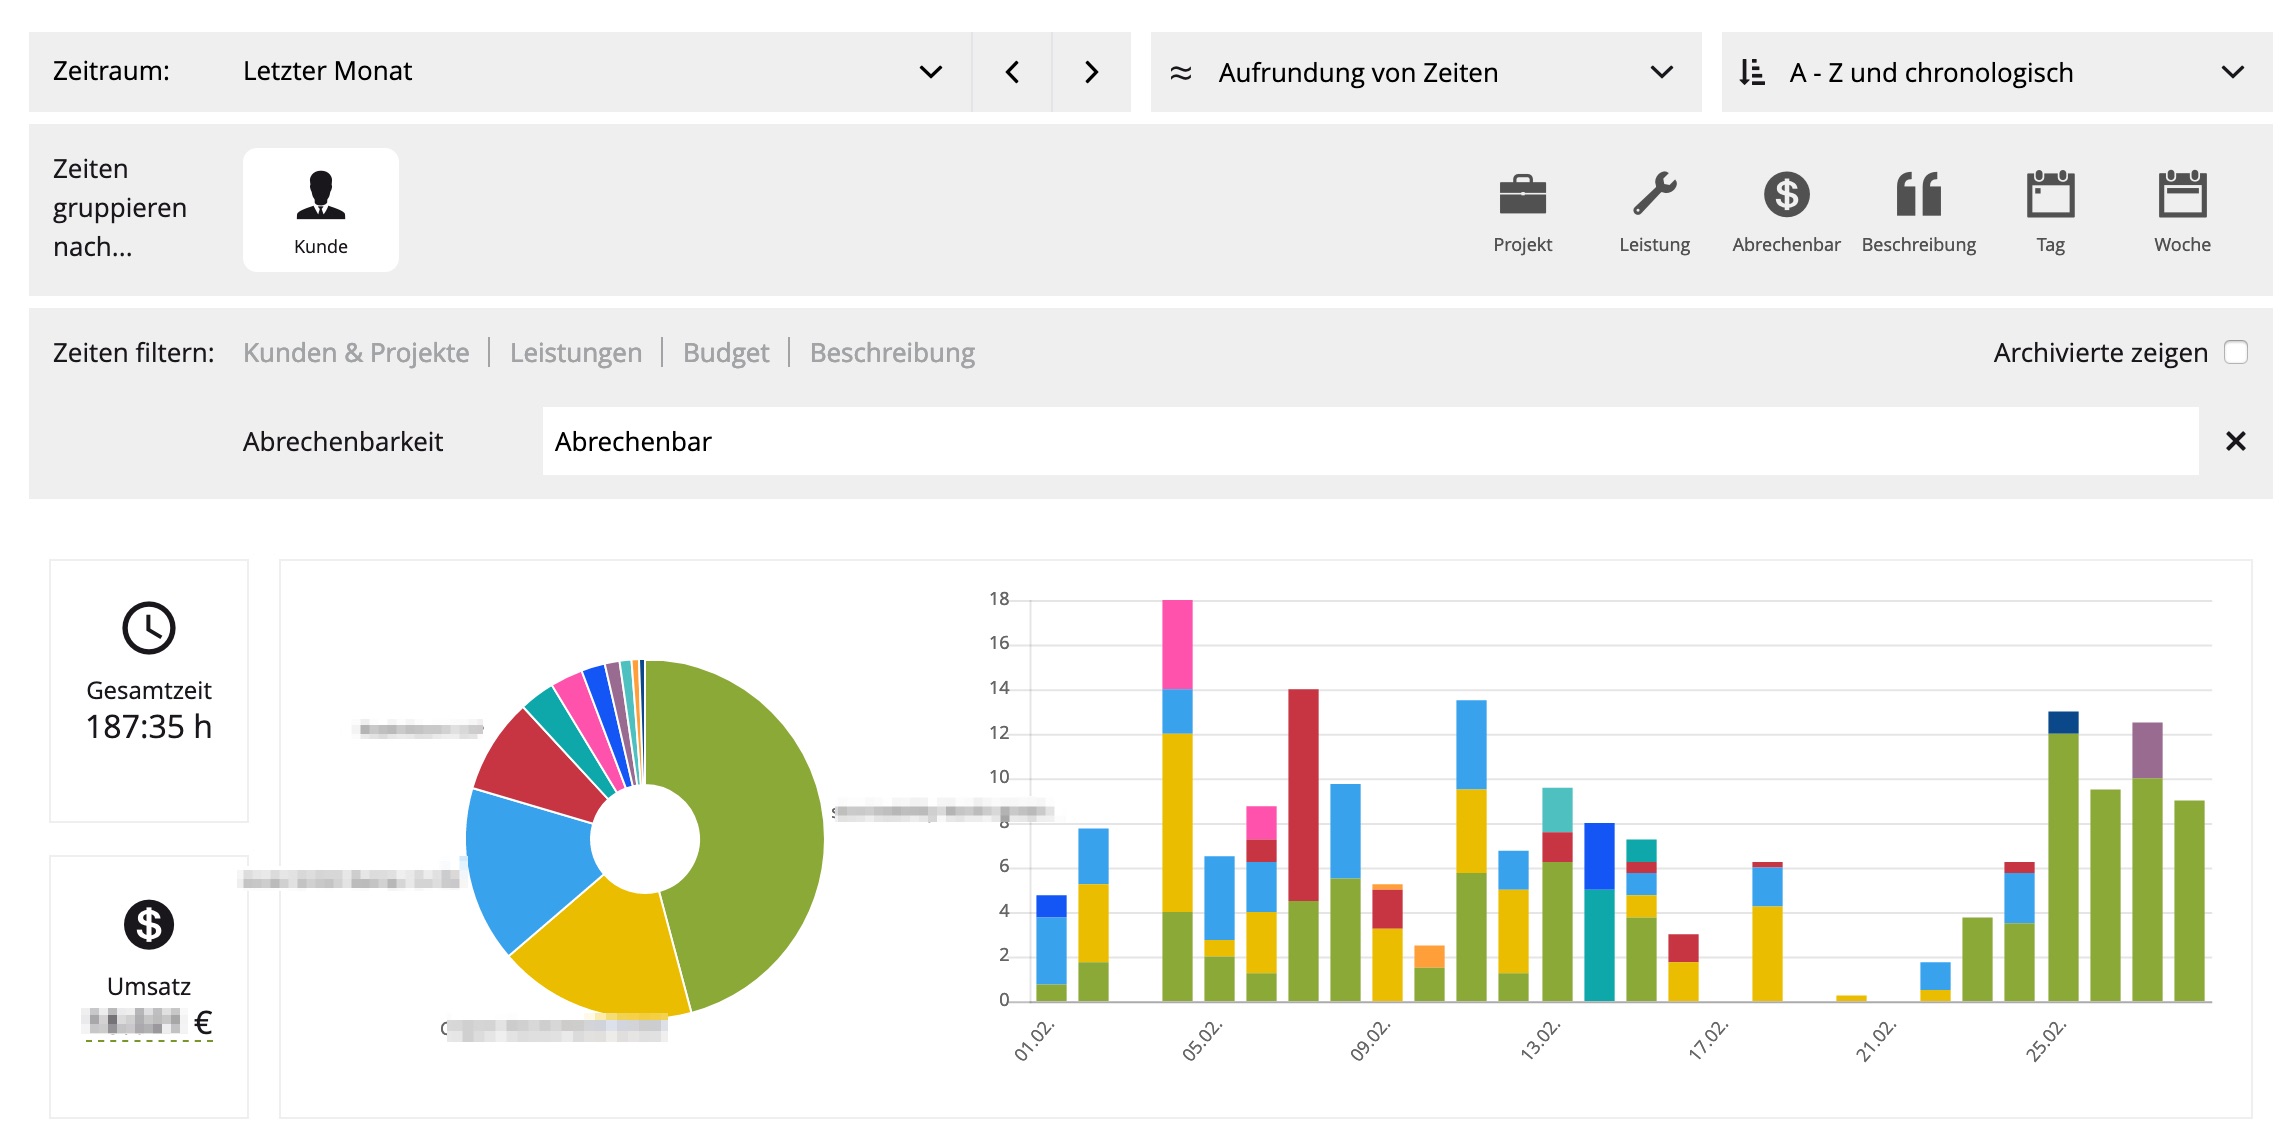Go to next period arrow
Screen dimensions: 2280x1142
[1091, 72]
